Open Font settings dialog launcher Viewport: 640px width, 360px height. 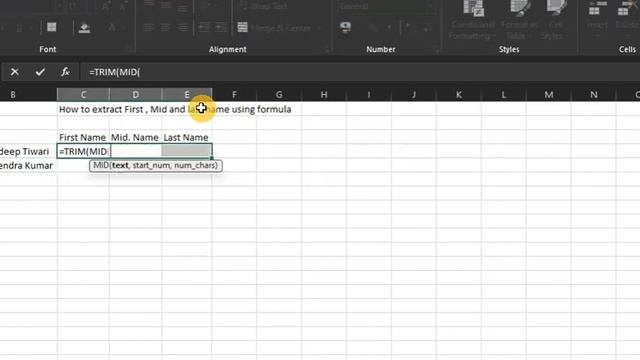(x=130, y=50)
